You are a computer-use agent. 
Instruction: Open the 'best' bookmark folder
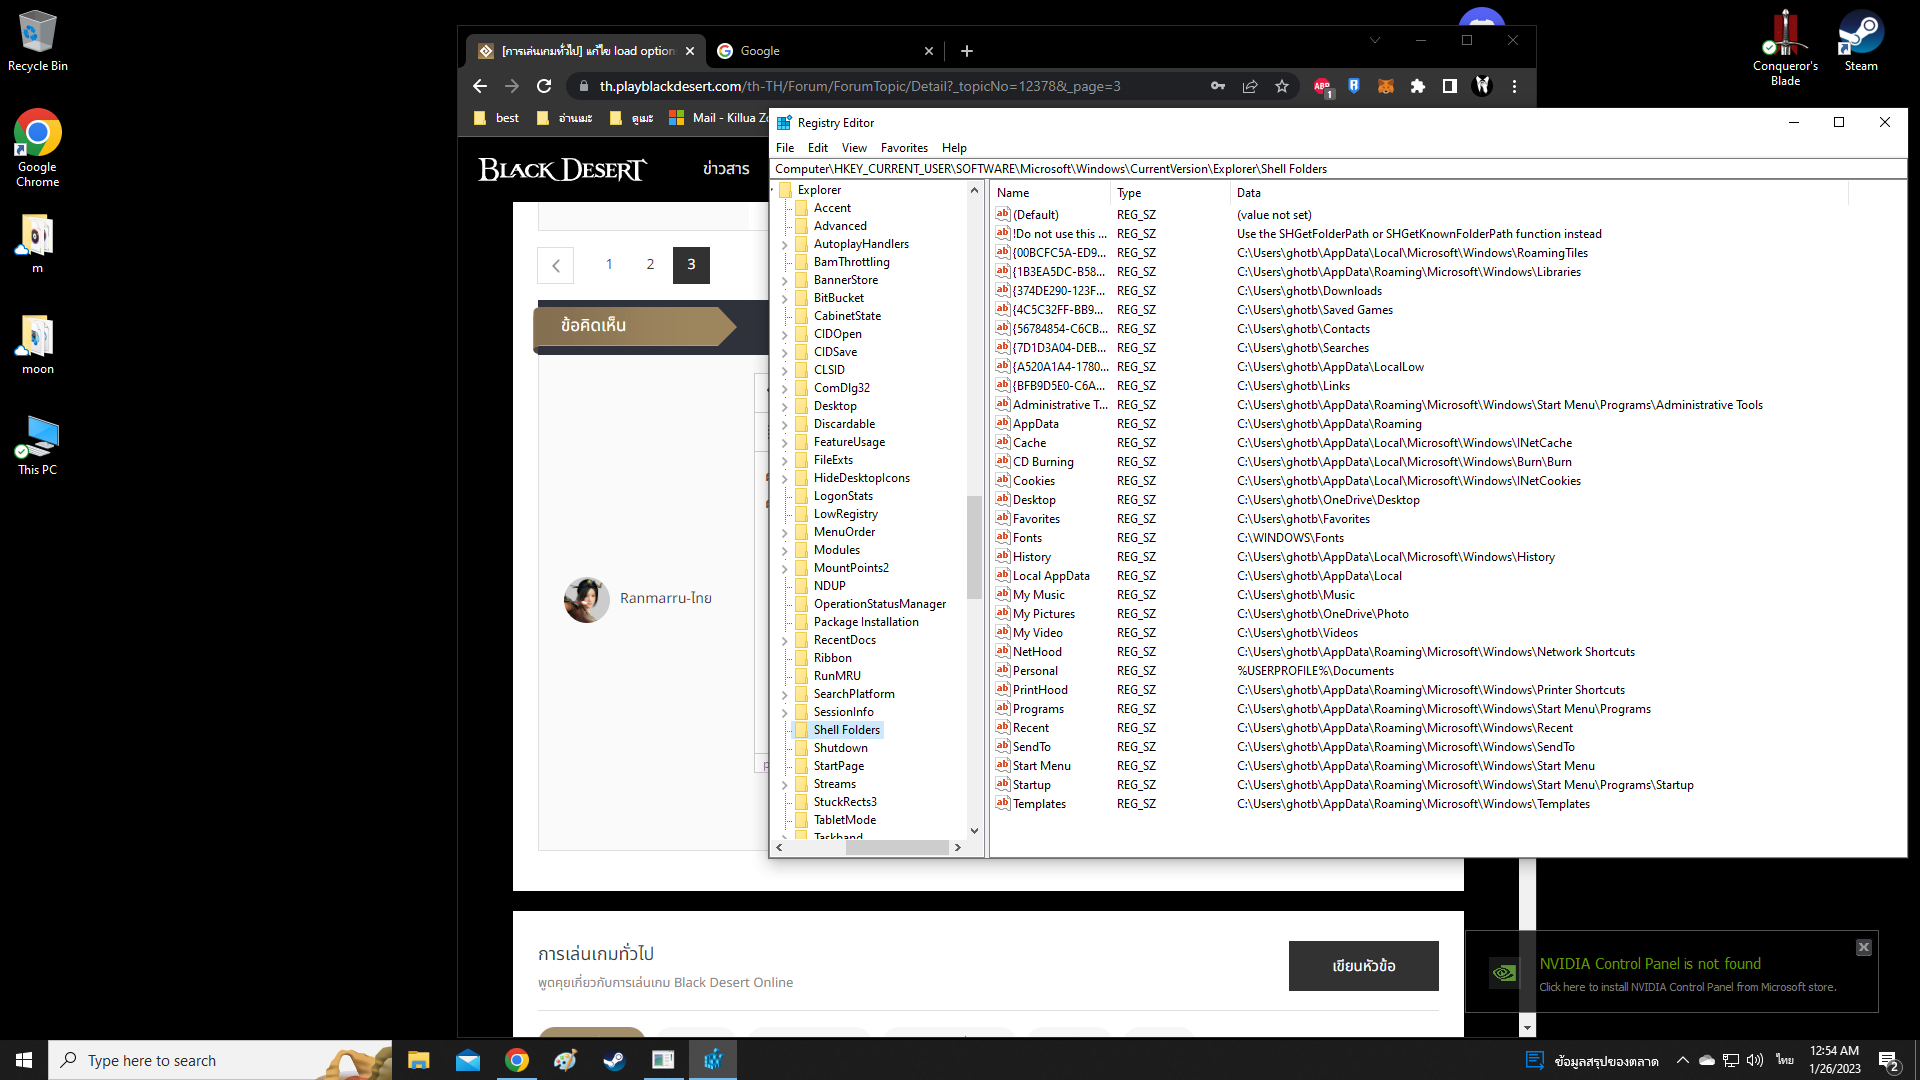click(497, 118)
